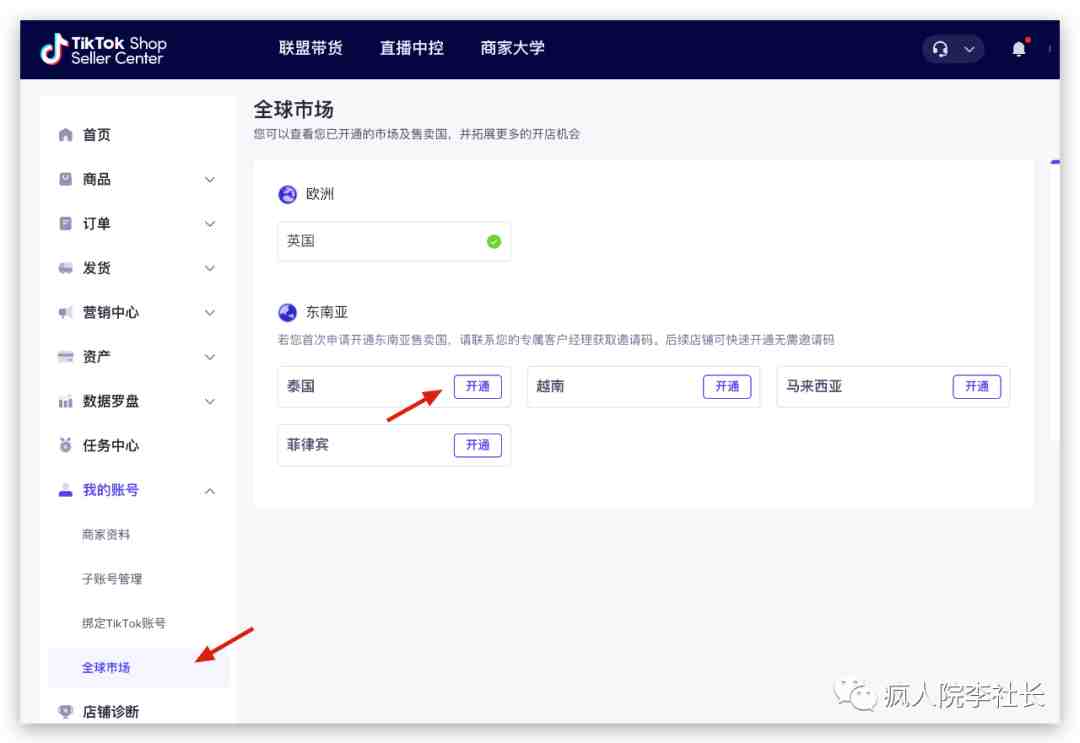Click the 越南 country label

click(550, 386)
